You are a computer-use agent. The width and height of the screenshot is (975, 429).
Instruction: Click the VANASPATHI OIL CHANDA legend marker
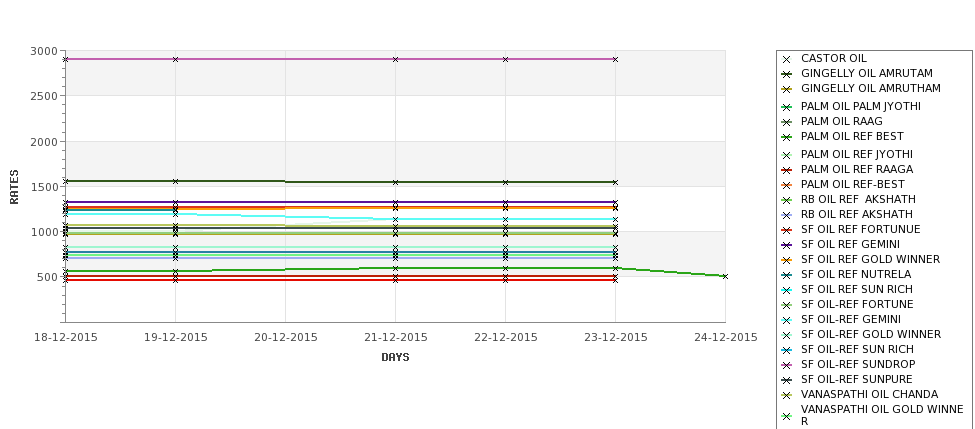[x=786, y=395]
